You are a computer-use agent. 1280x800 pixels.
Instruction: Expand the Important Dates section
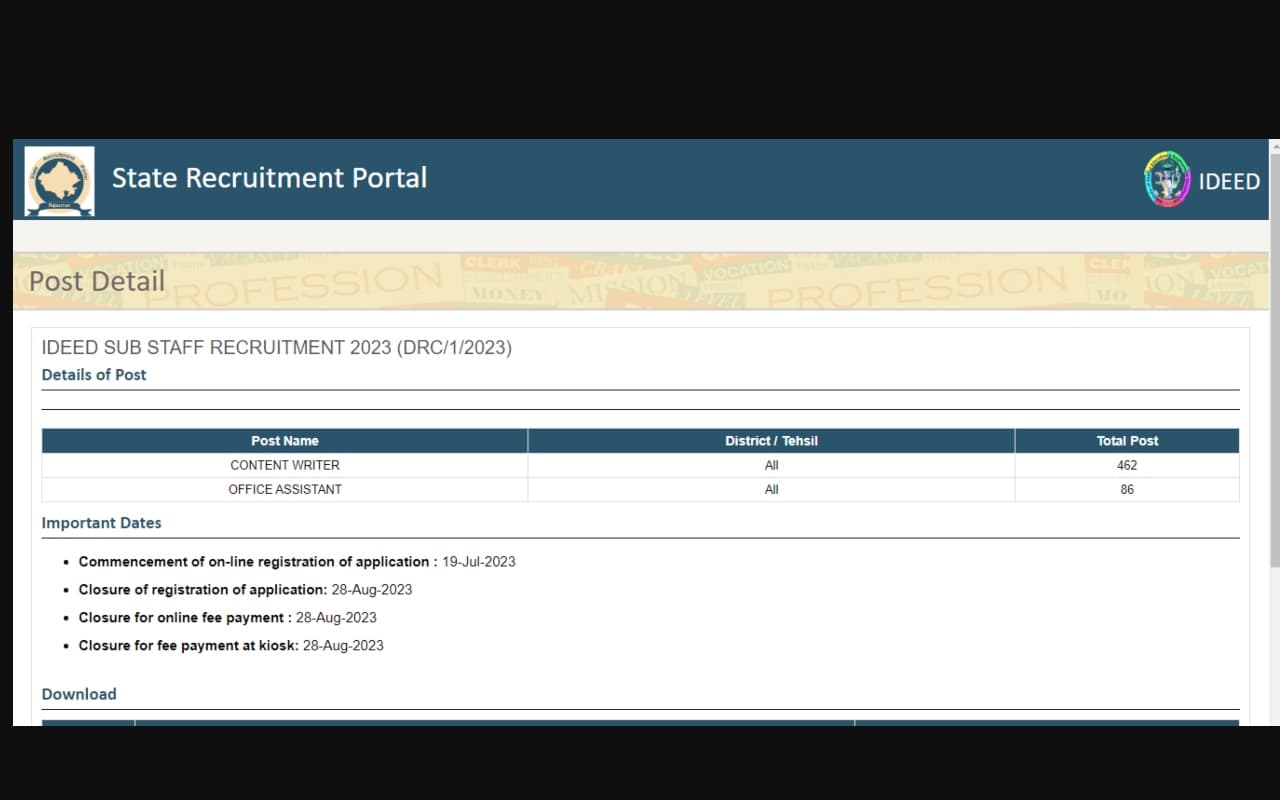tap(101, 522)
